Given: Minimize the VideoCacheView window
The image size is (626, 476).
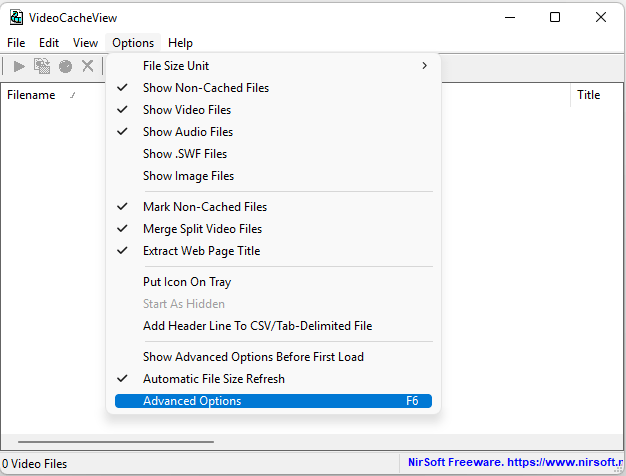Looking at the screenshot, I should 510,18.
